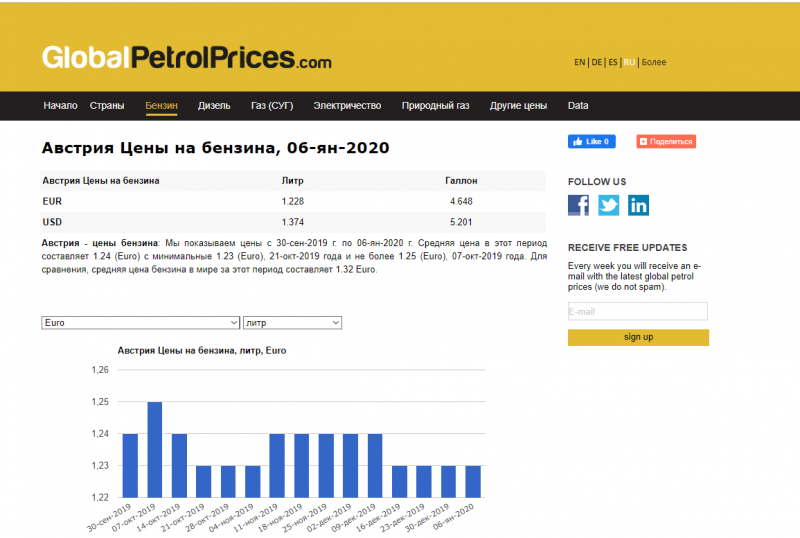Click the Facebook icon under Follow Us
Viewport: 800px width, 538px height.
578,205
